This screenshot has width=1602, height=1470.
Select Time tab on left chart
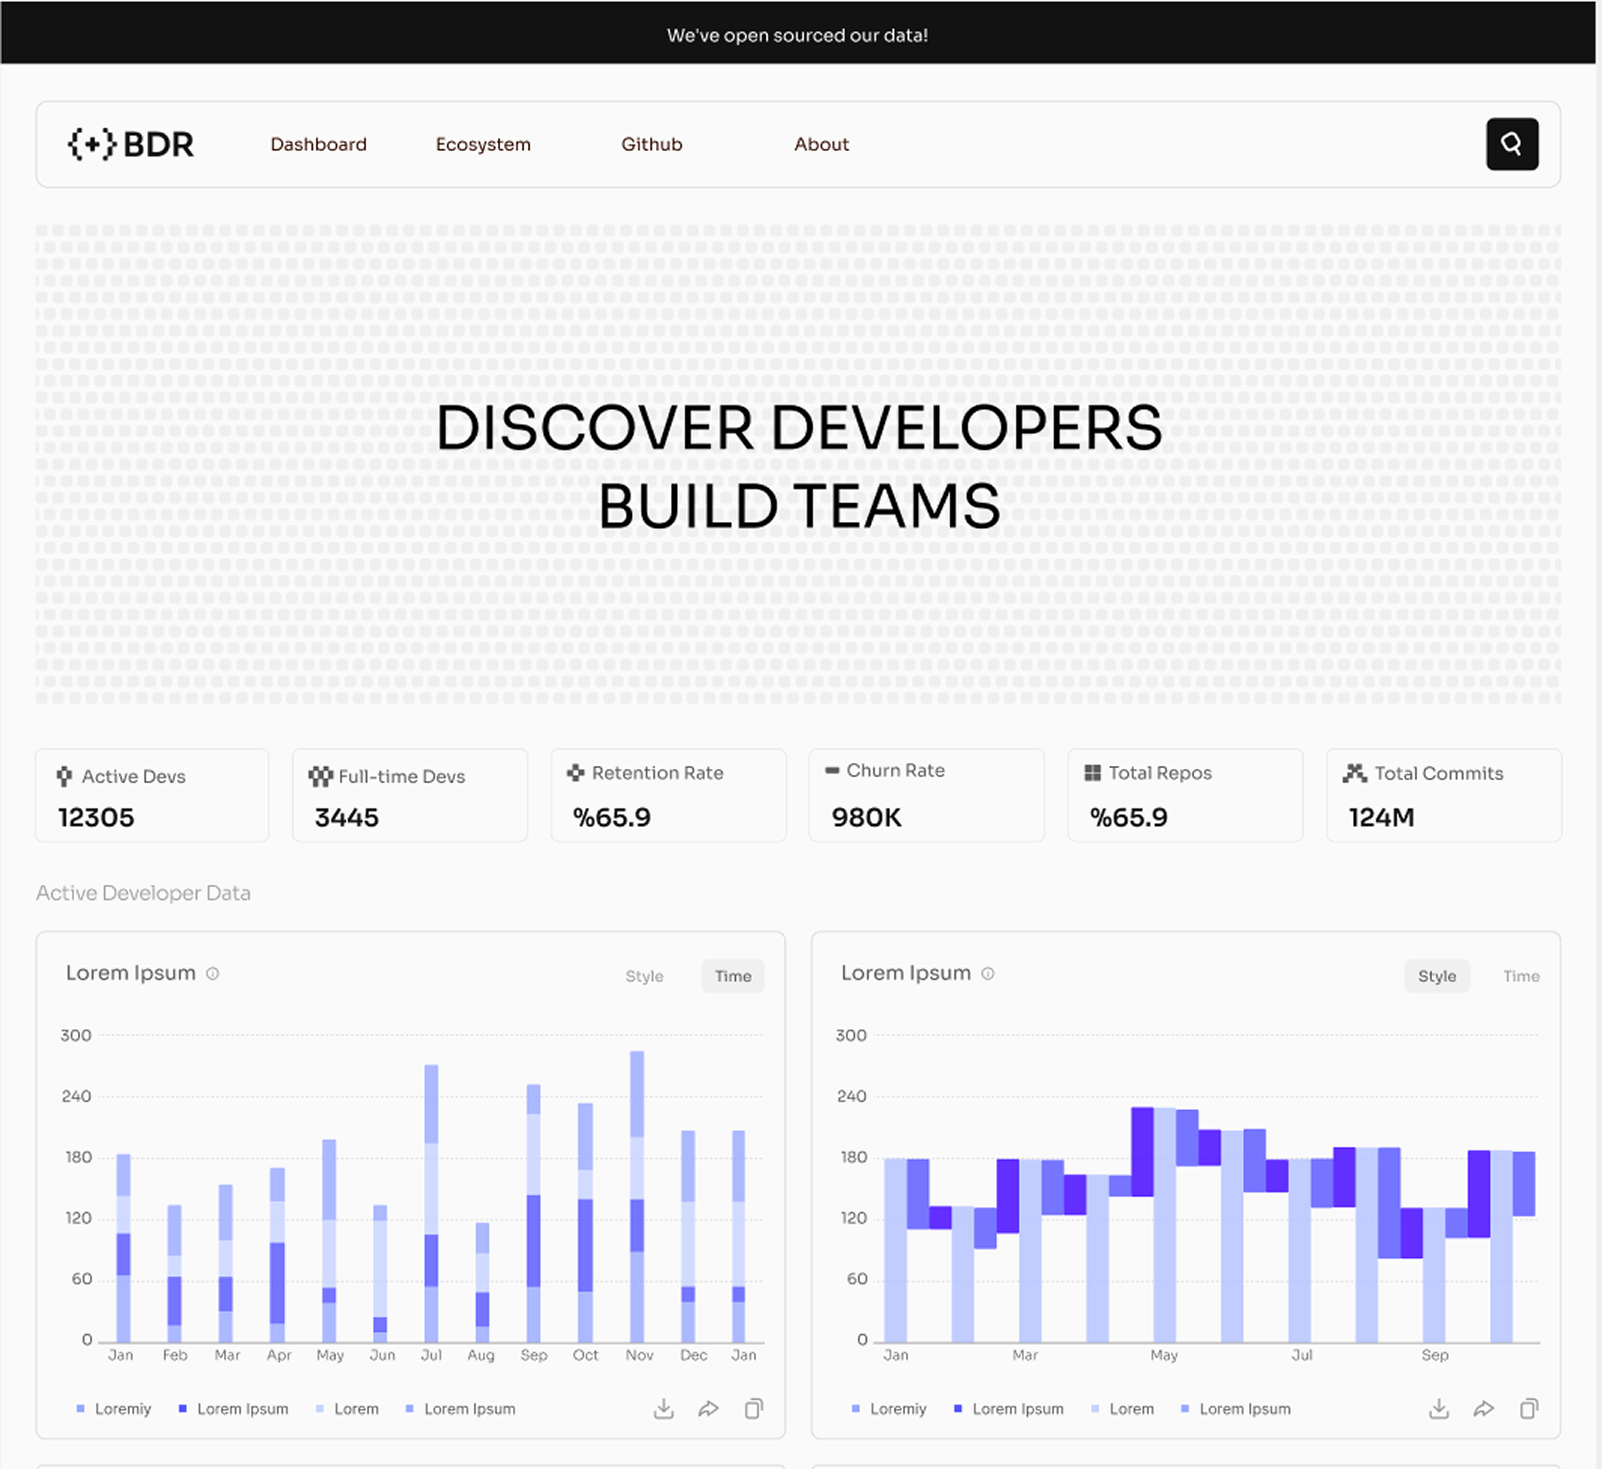coord(733,976)
